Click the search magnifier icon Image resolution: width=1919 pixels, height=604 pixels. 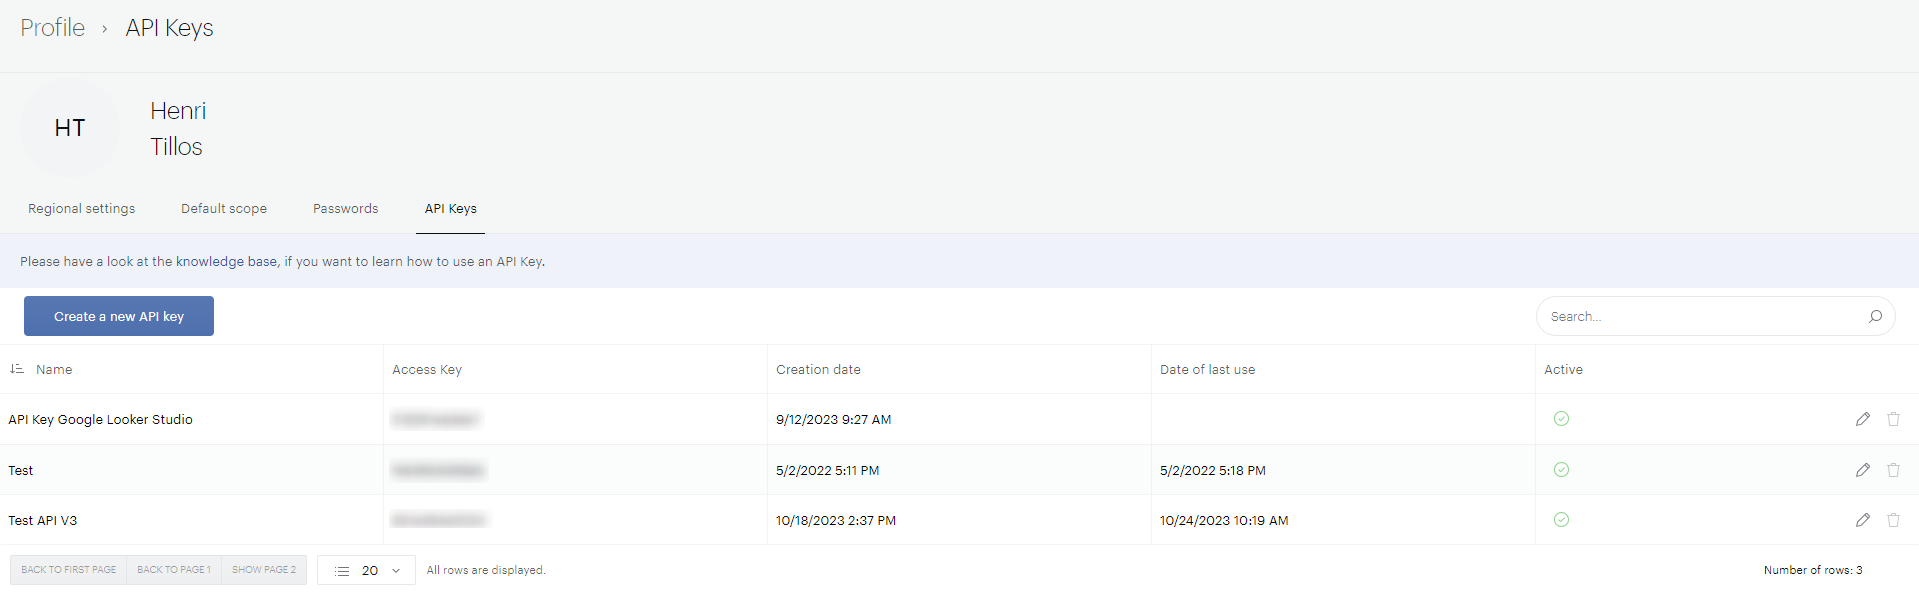click(1875, 316)
